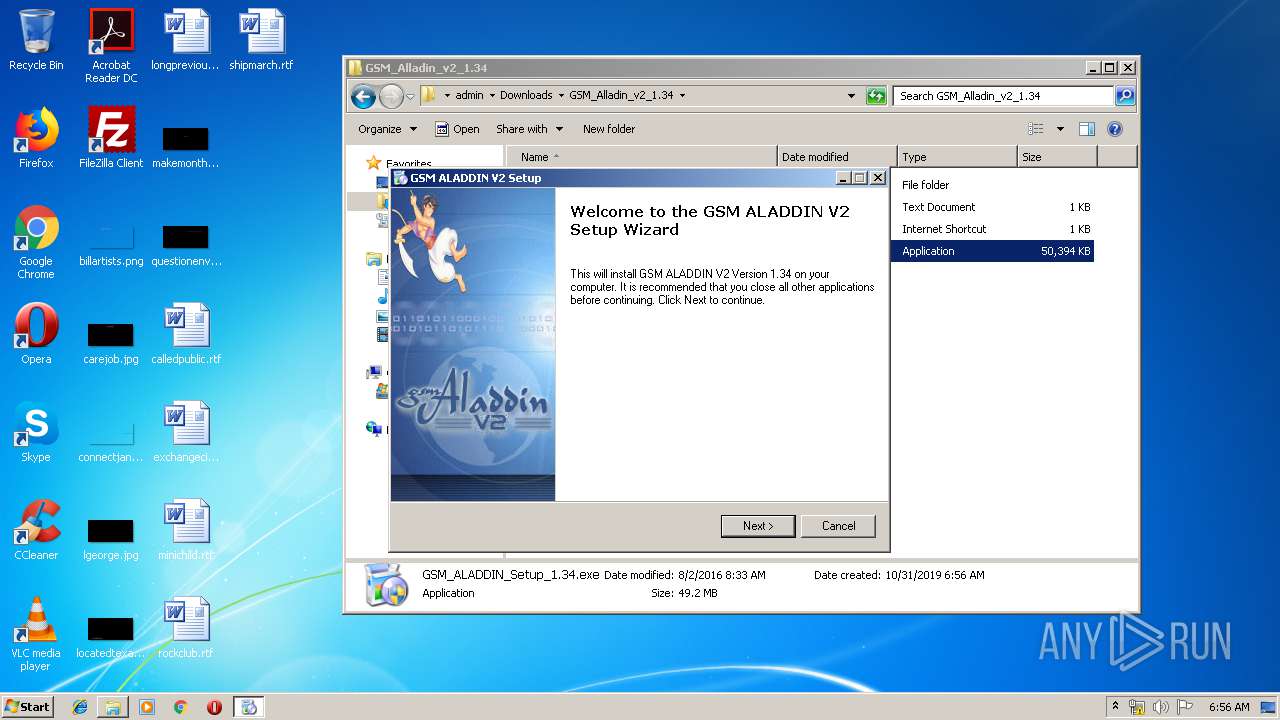Open the Recycle Bin desktop icon
This screenshot has height=720, width=1280.
[36, 41]
